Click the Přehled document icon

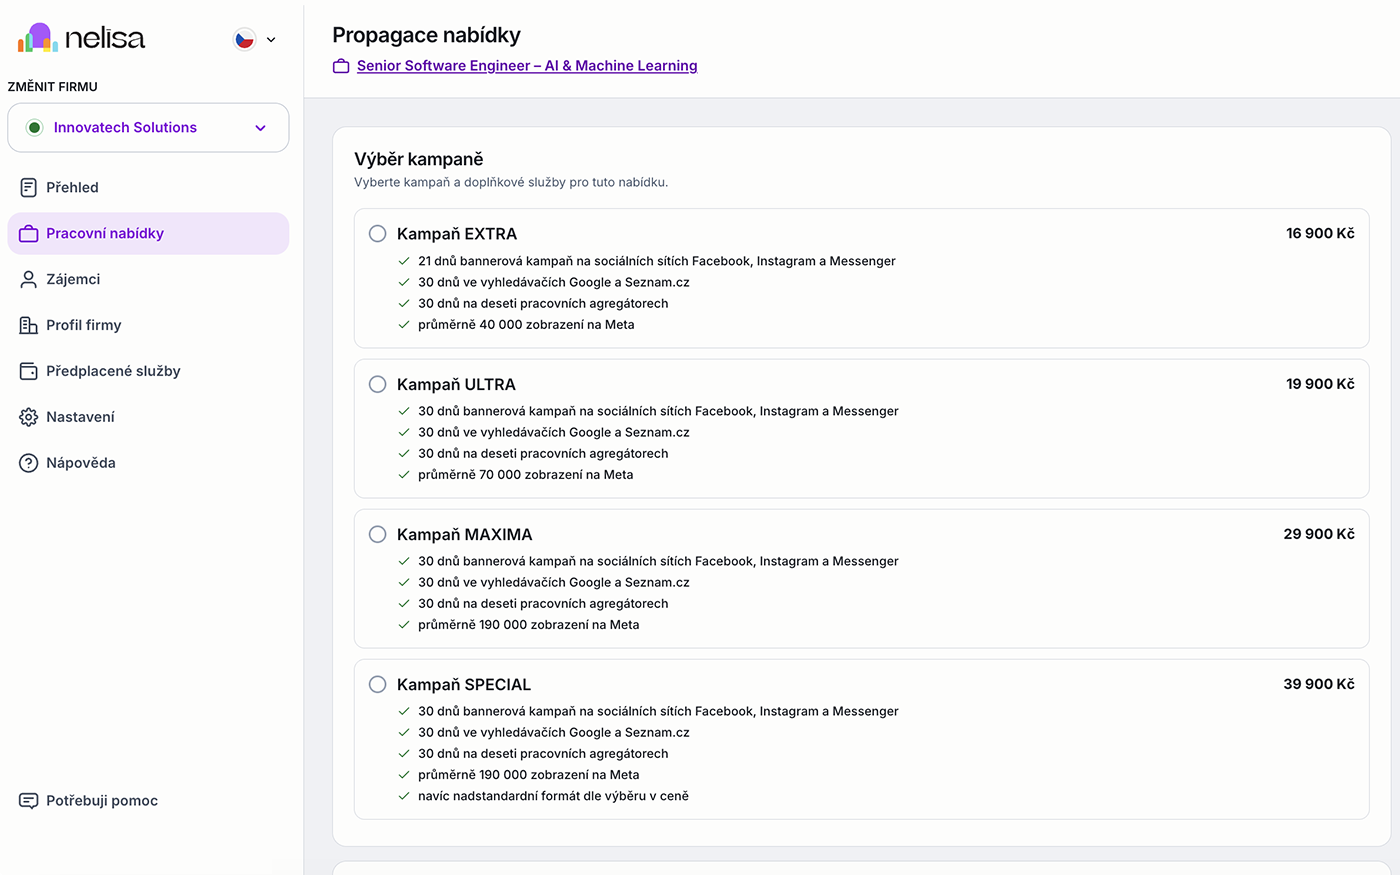click(29, 187)
